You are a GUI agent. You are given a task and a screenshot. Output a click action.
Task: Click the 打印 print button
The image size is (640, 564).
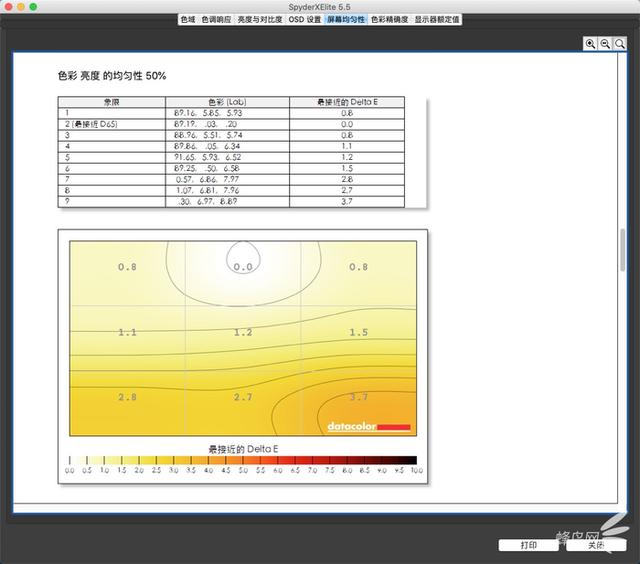point(528,545)
